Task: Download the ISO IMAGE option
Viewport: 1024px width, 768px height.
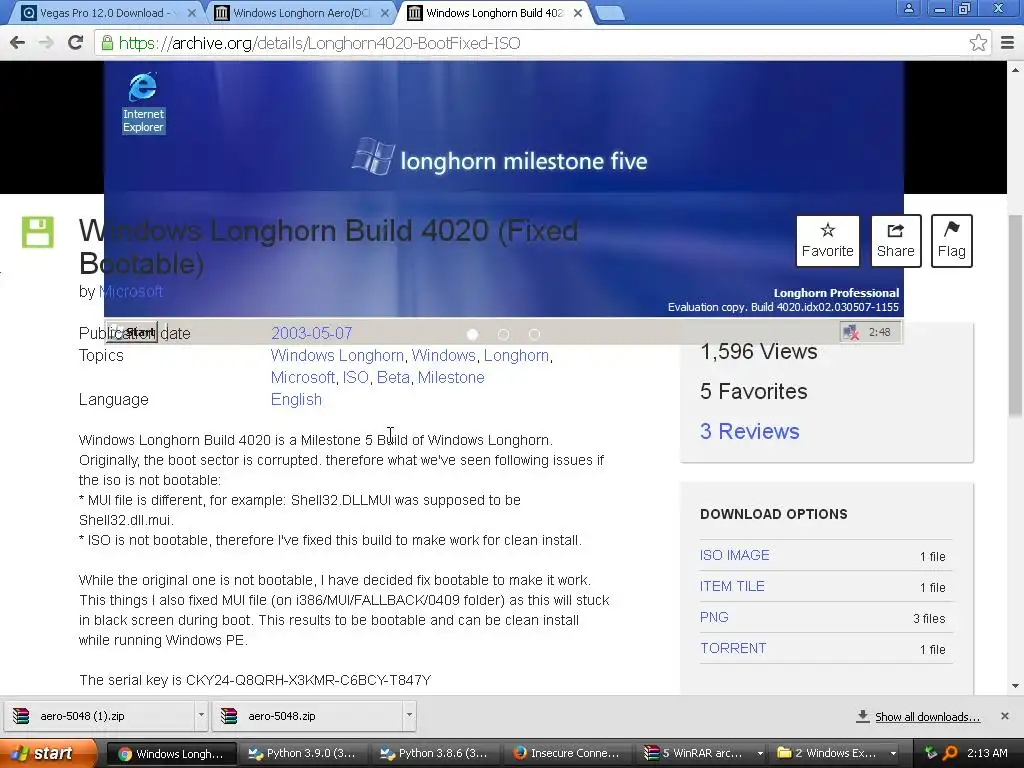Action: click(735, 555)
